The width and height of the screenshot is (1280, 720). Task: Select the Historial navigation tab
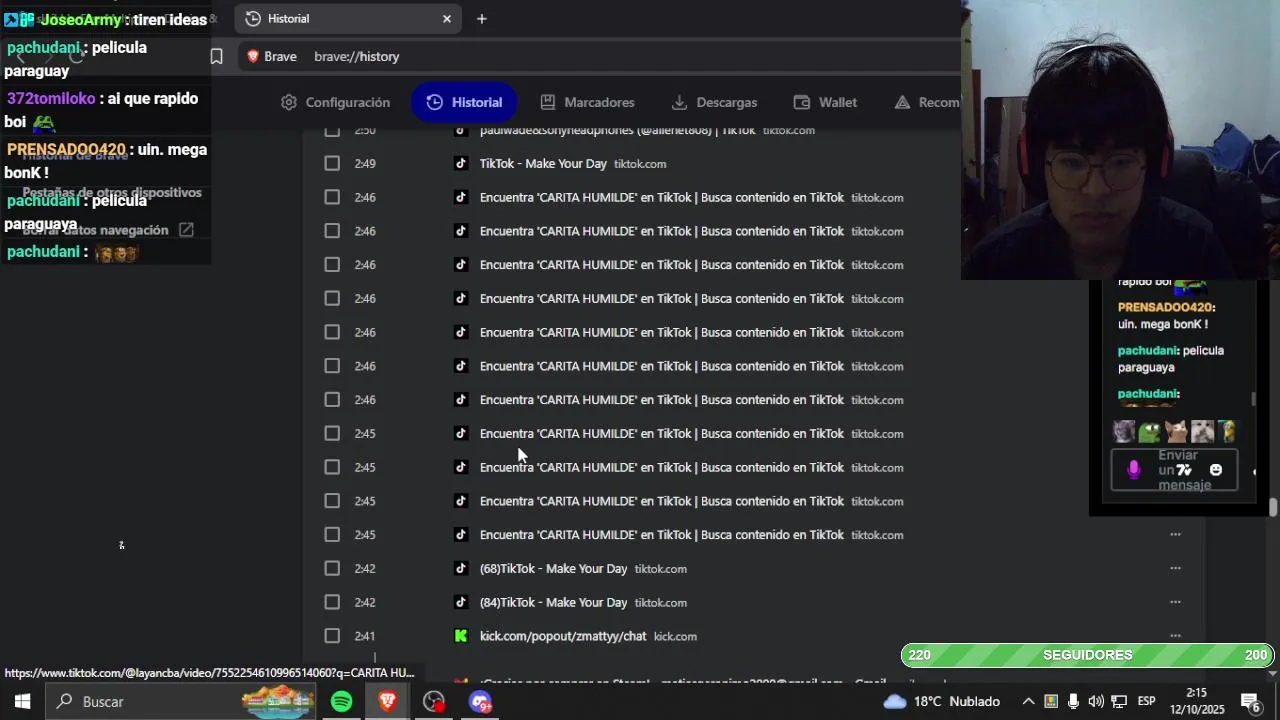click(x=464, y=102)
